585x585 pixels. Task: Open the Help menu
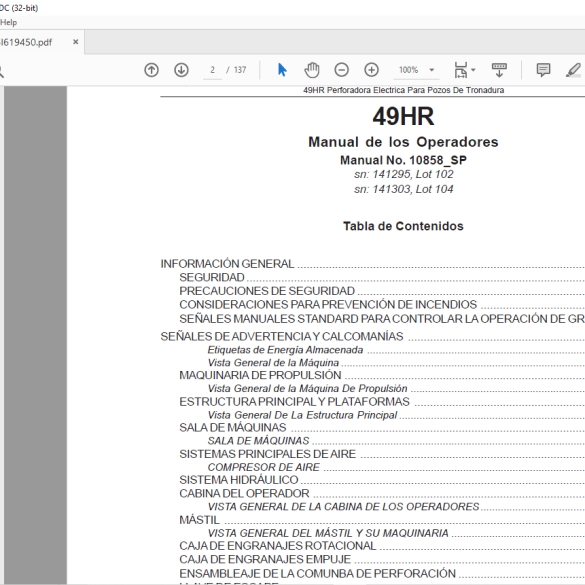pos(8,22)
